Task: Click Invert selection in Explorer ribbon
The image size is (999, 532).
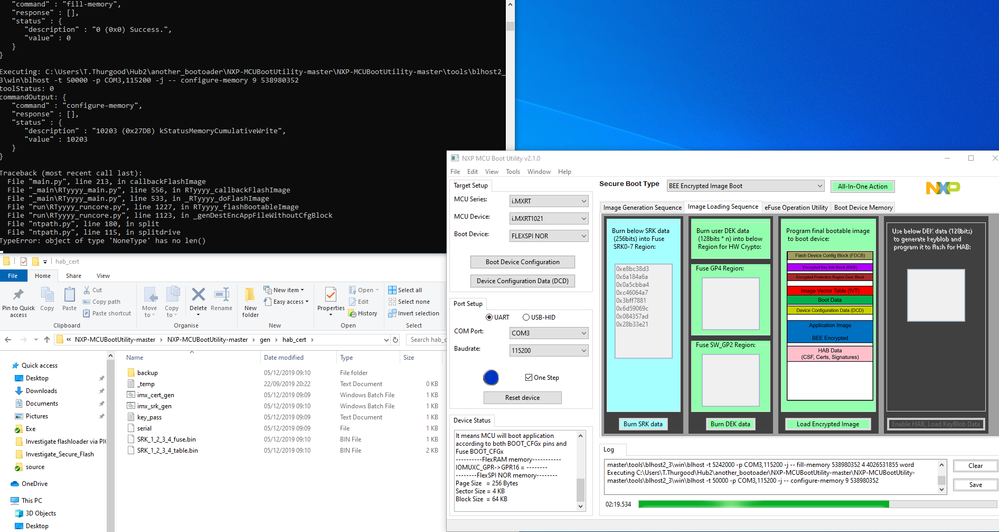Action: [x=413, y=313]
